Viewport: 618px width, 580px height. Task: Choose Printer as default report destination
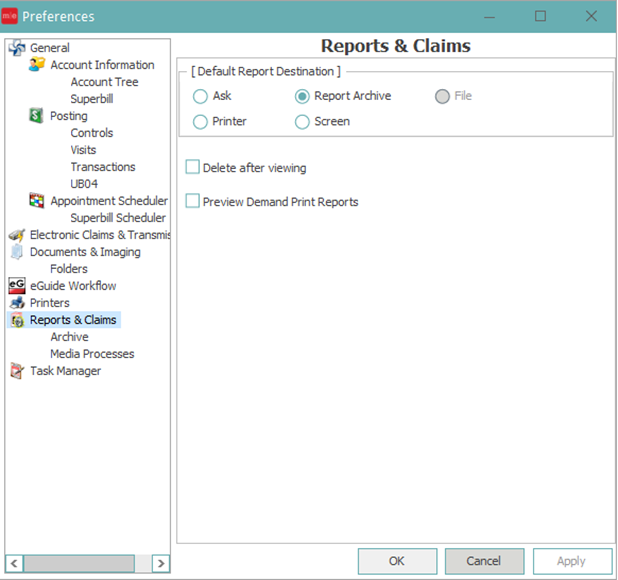tap(201, 122)
